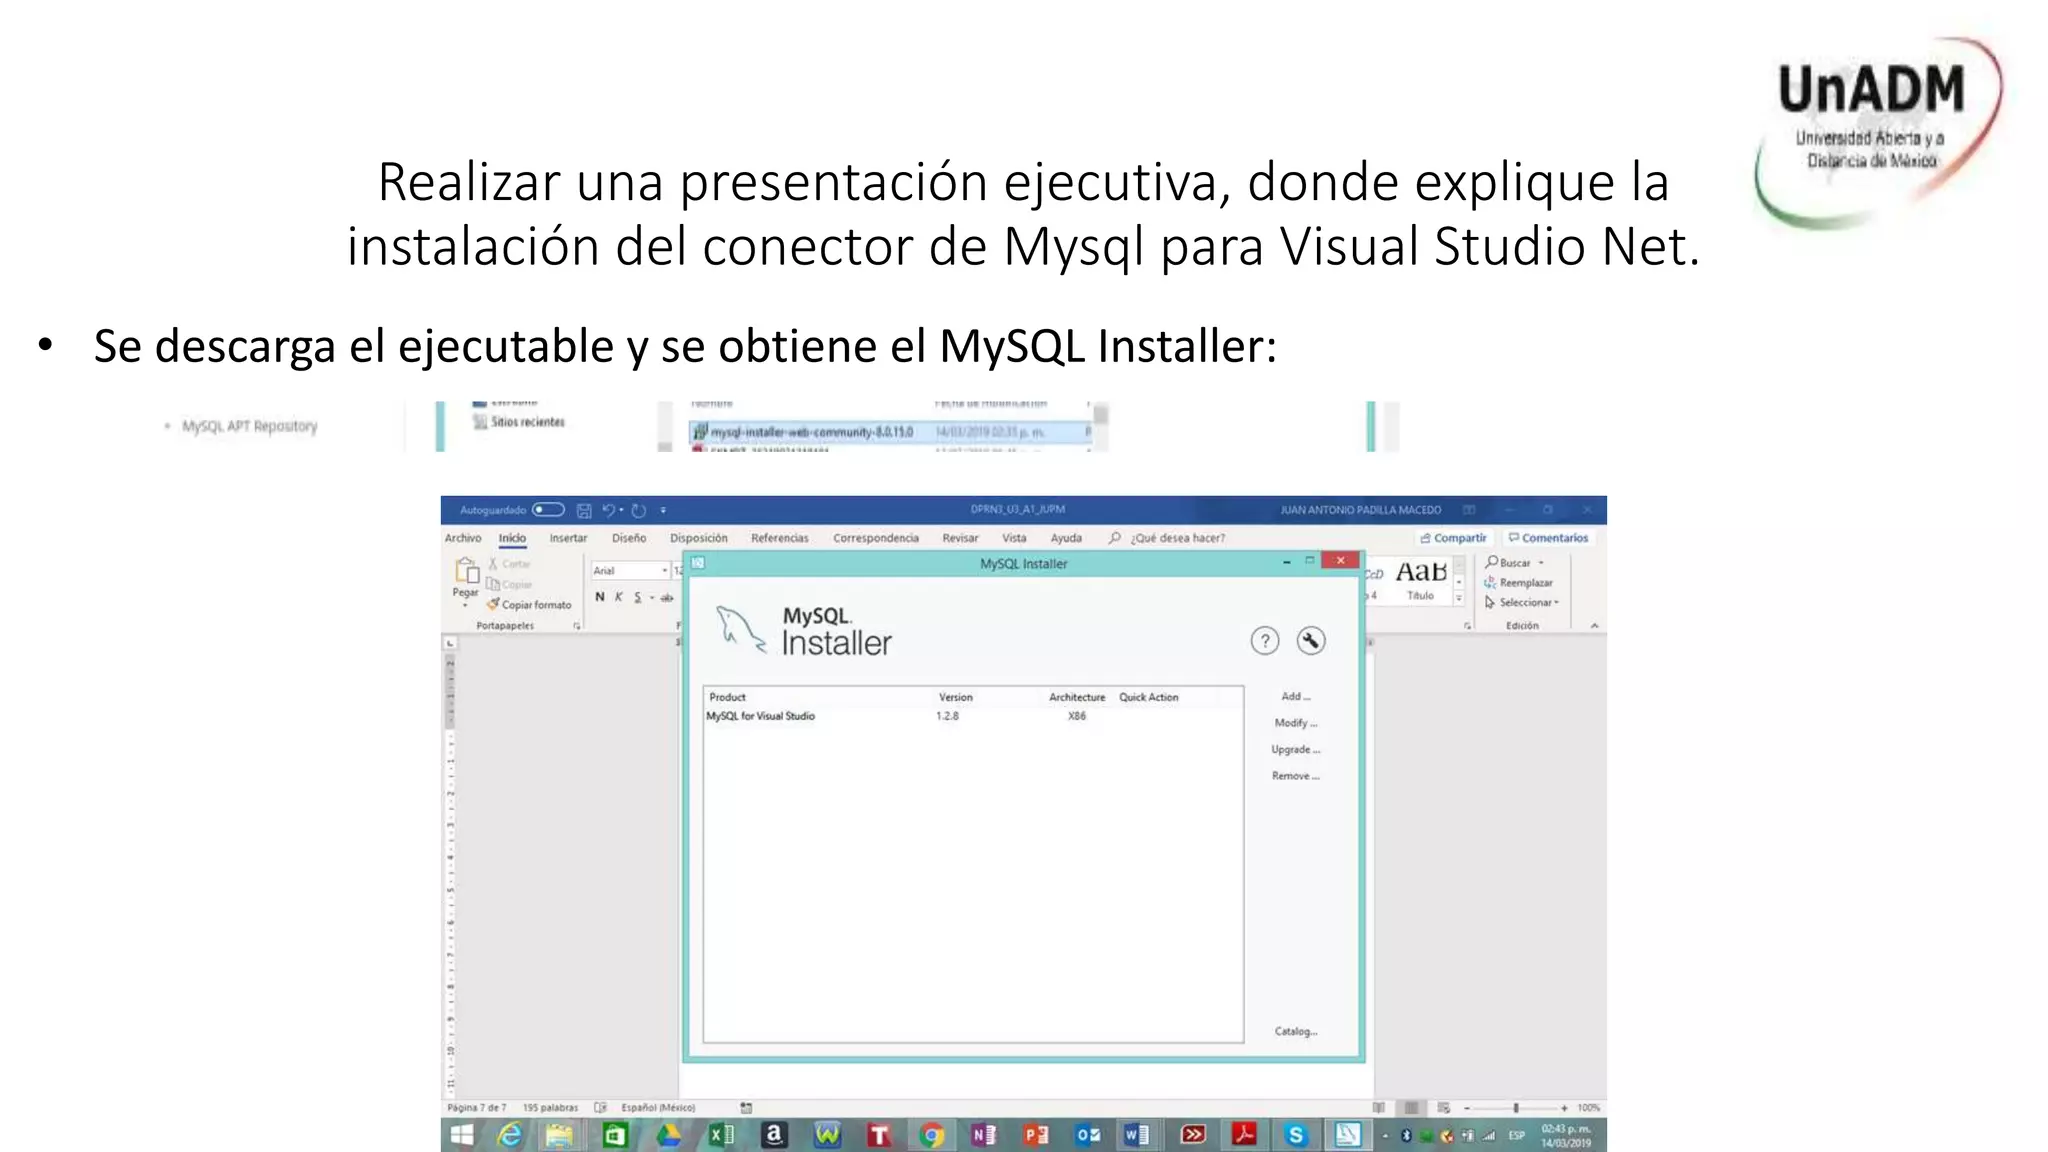Switch to Word read mode view icon
The width and height of the screenshot is (2048, 1152).
coord(1379,1108)
